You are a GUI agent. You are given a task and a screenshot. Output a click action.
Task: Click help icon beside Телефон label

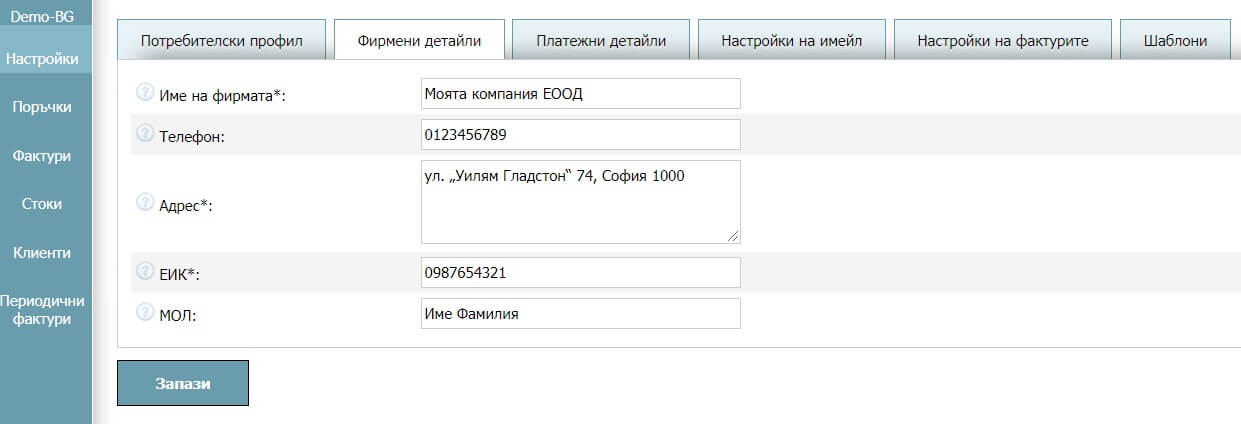click(x=144, y=134)
